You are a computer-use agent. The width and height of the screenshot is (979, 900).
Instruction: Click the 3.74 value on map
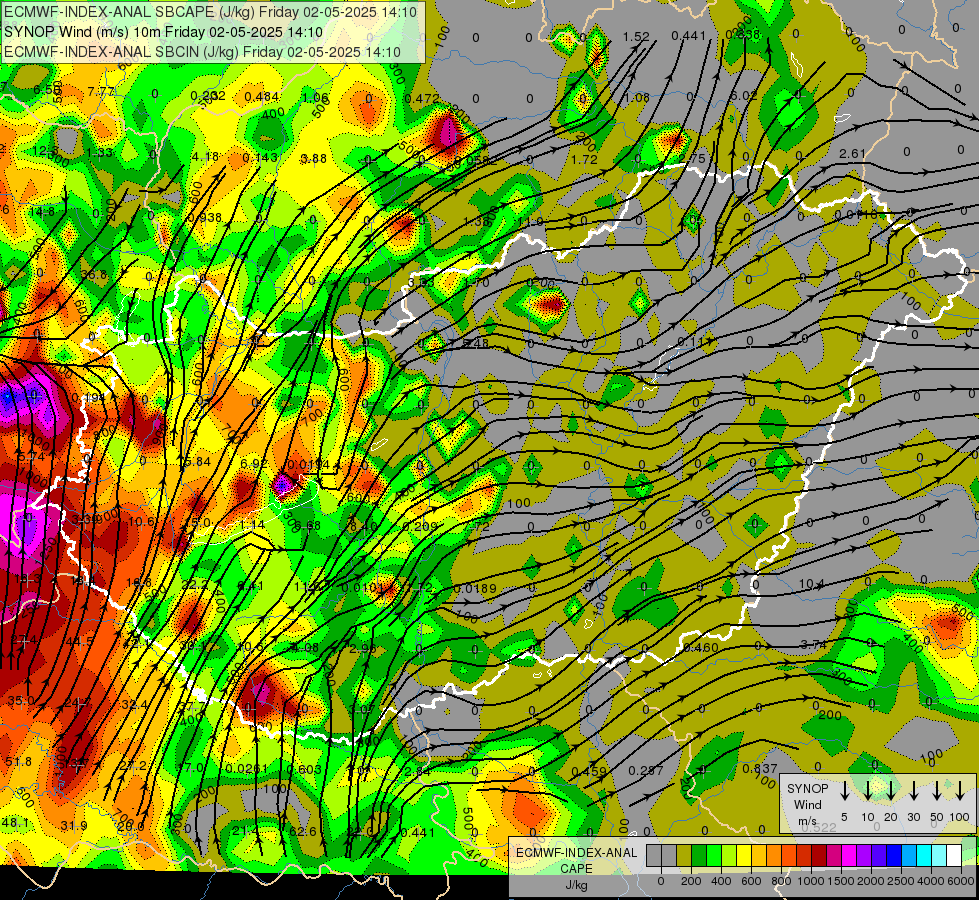[x=813, y=645]
